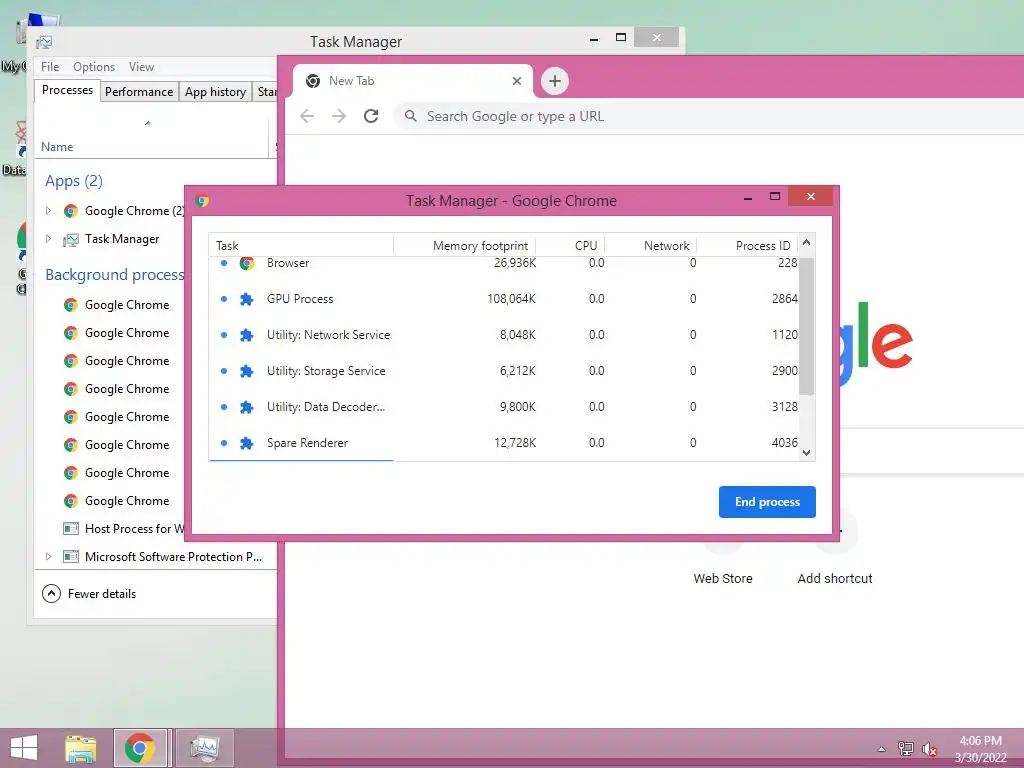Click Add shortcut on new tab page
The image size is (1024, 768).
point(835,579)
